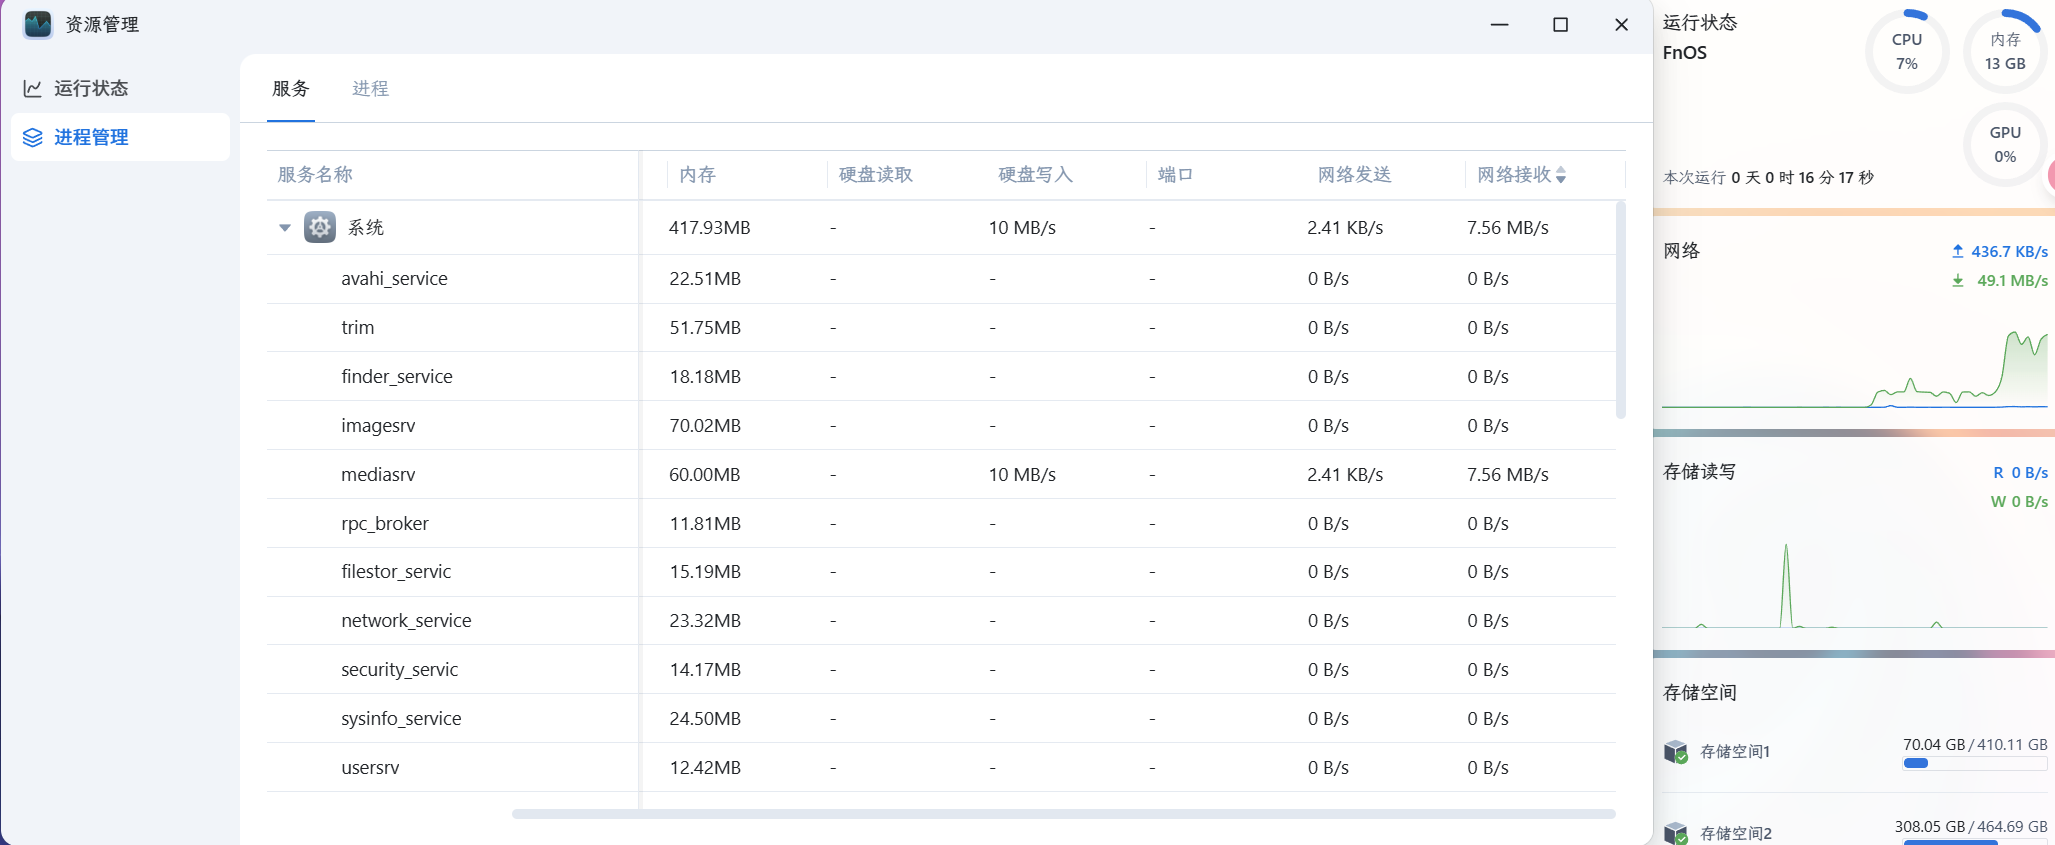The height and width of the screenshot is (845, 2055).
Task: Click the 资源管理 app icon
Action: [38, 25]
